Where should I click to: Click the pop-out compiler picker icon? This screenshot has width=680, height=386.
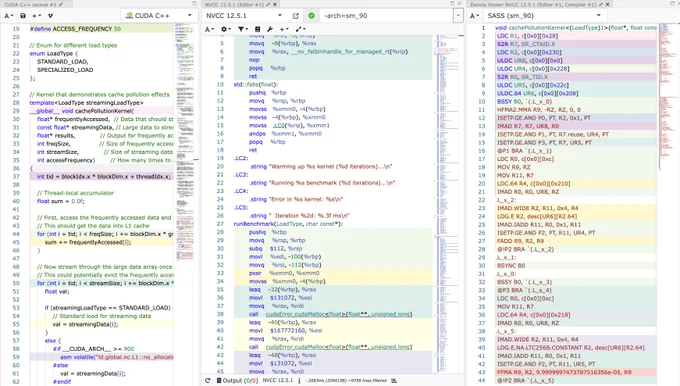[x=296, y=16]
